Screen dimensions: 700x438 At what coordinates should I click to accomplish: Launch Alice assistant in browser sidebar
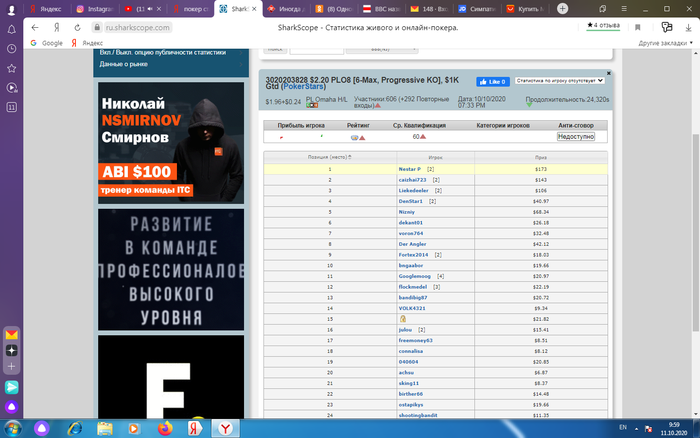click(12, 407)
